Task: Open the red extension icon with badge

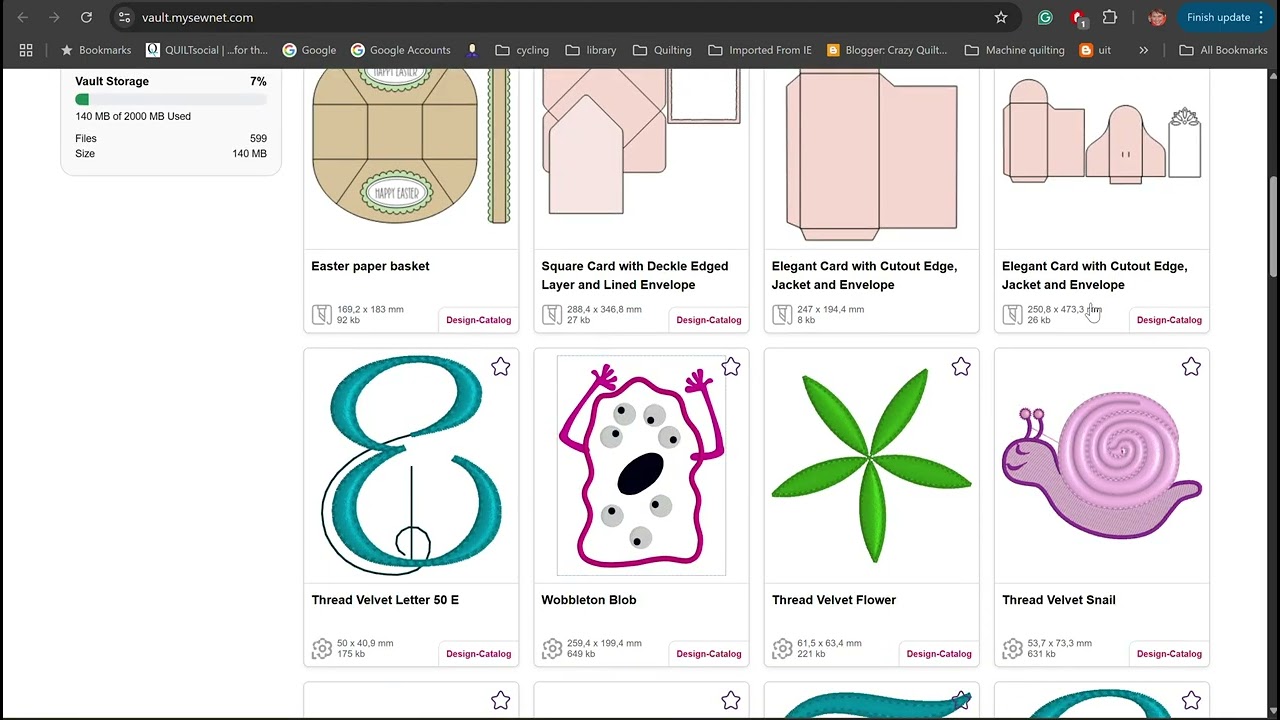Action: 1078,17
